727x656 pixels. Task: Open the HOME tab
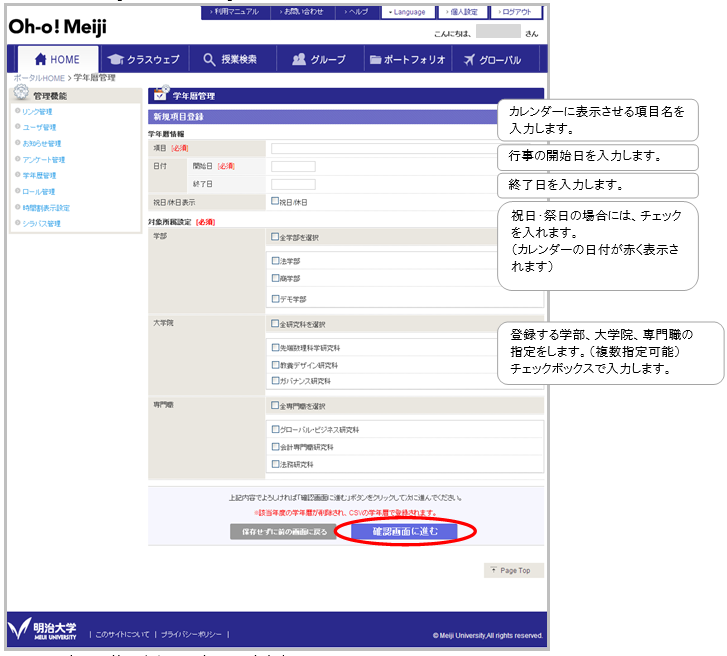[x=58, y=59]
